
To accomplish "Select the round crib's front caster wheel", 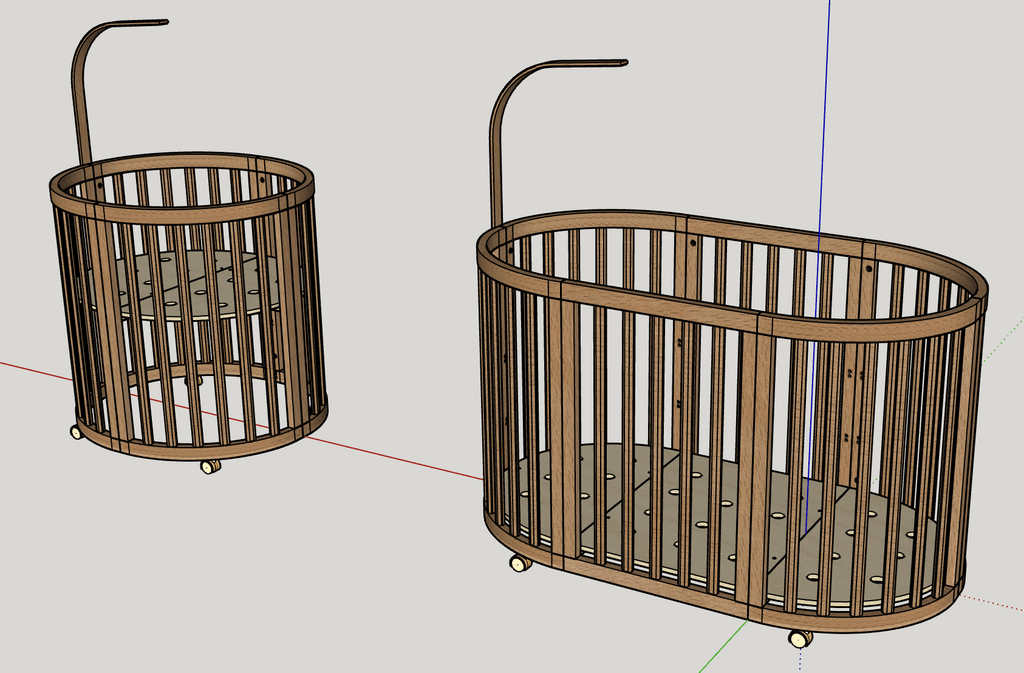I will [210, 466].
